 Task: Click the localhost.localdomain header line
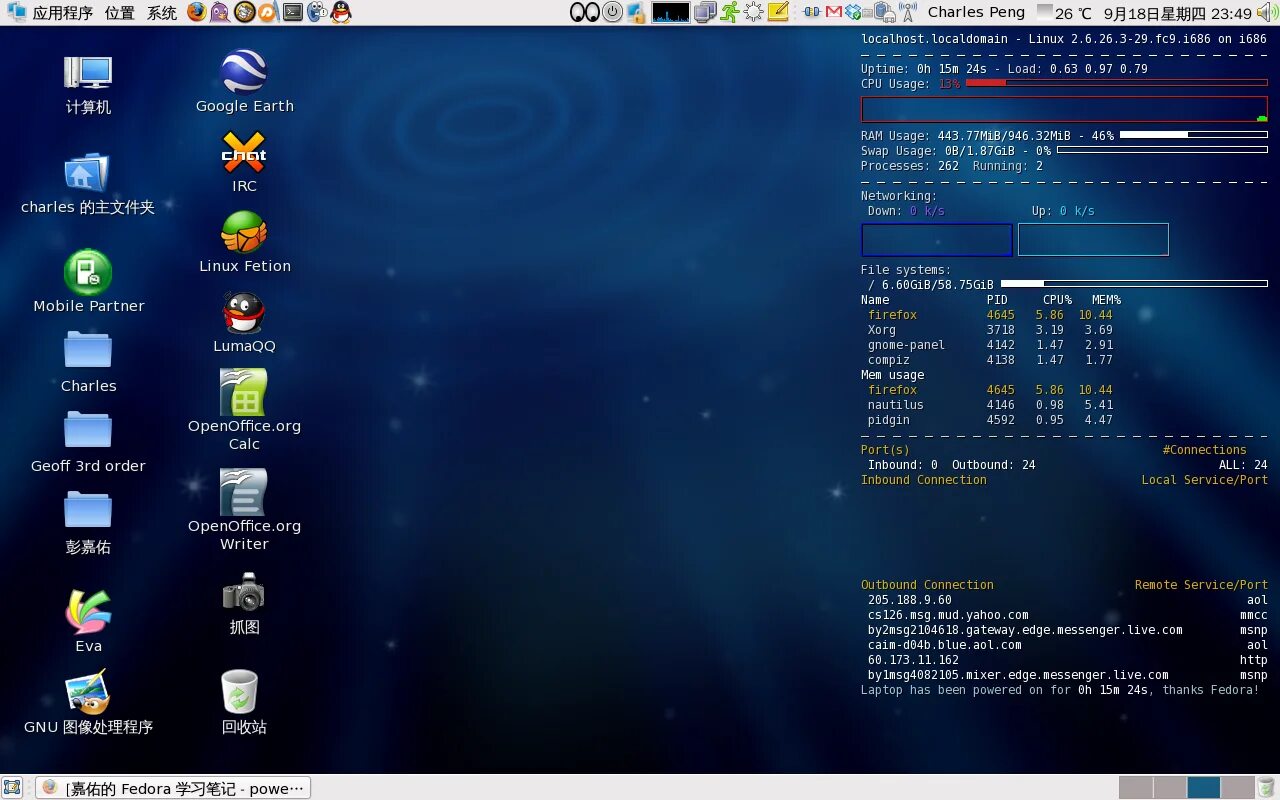(1064, 39)
